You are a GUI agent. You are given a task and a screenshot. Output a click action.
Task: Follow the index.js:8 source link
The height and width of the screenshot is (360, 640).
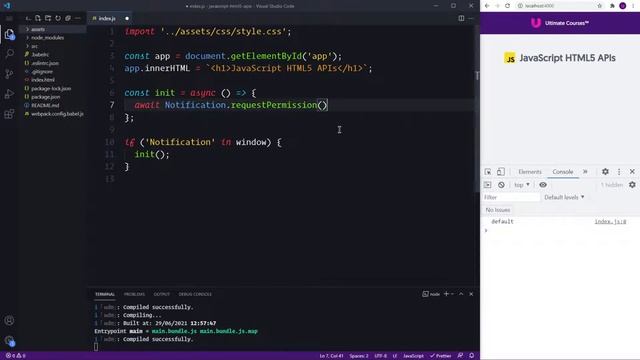click(x=610, y=221)
